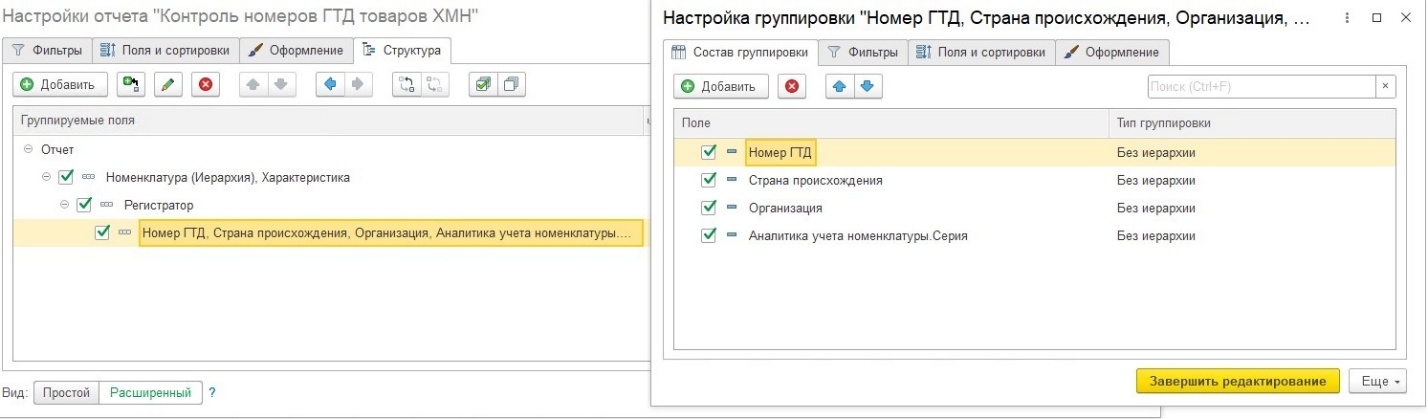Click the blue move up arrow in grouping dialog
The image size is (1428, 419).
pos(840,87)
